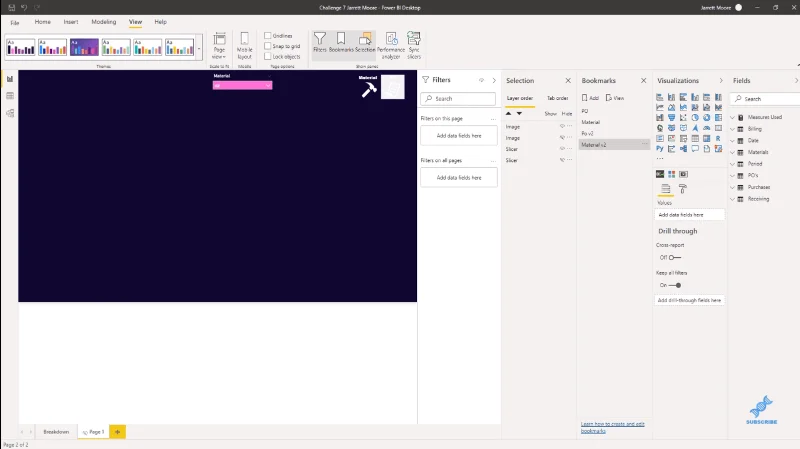Open the Insert ribbon tab

71,22
